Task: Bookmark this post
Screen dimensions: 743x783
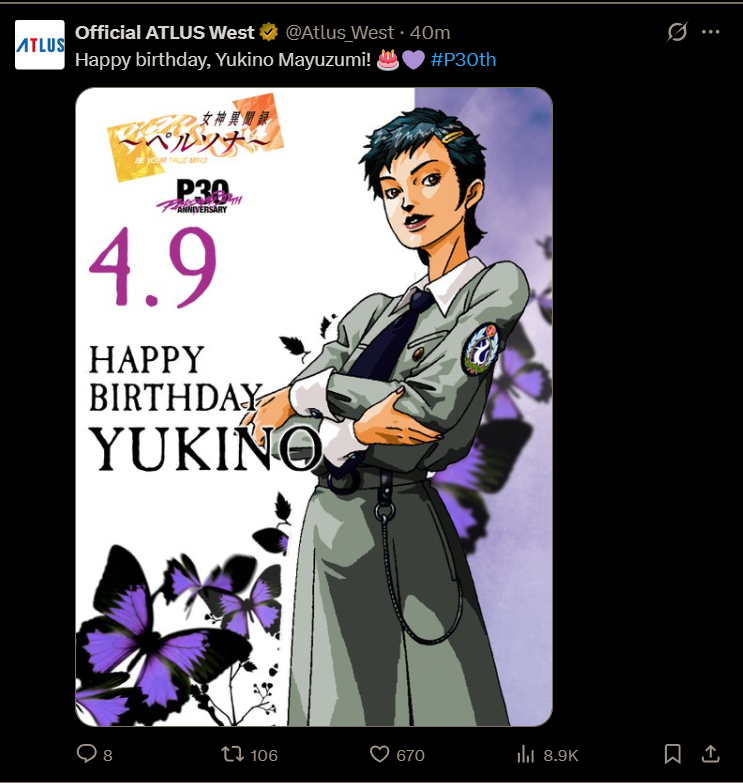Action: [x=673, y=754]
